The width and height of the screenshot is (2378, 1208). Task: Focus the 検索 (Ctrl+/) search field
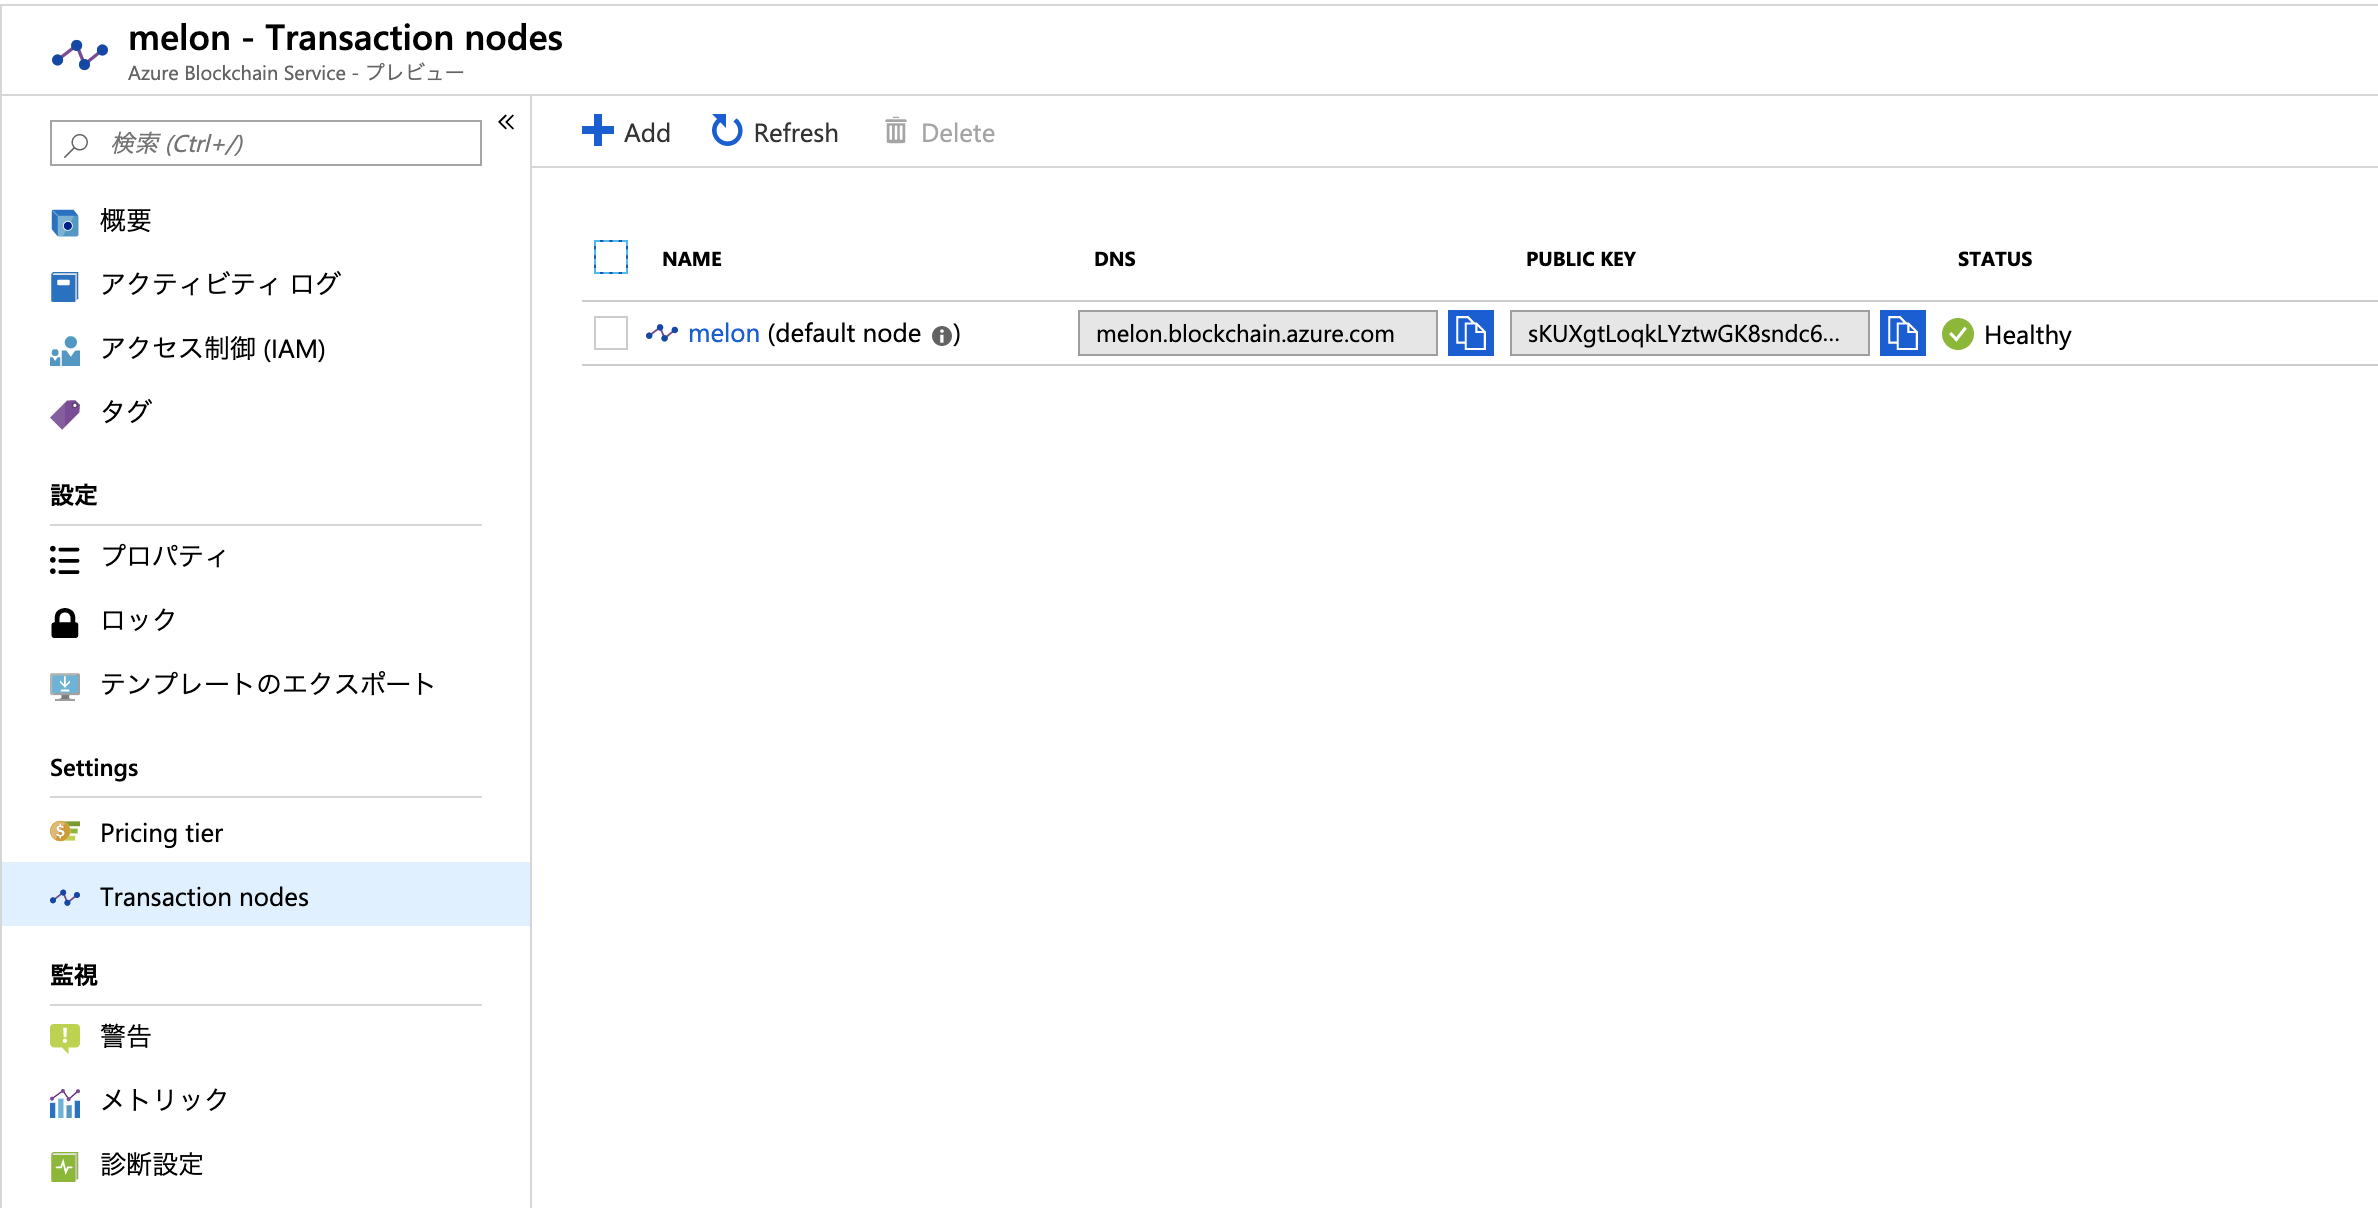(266, 143)
